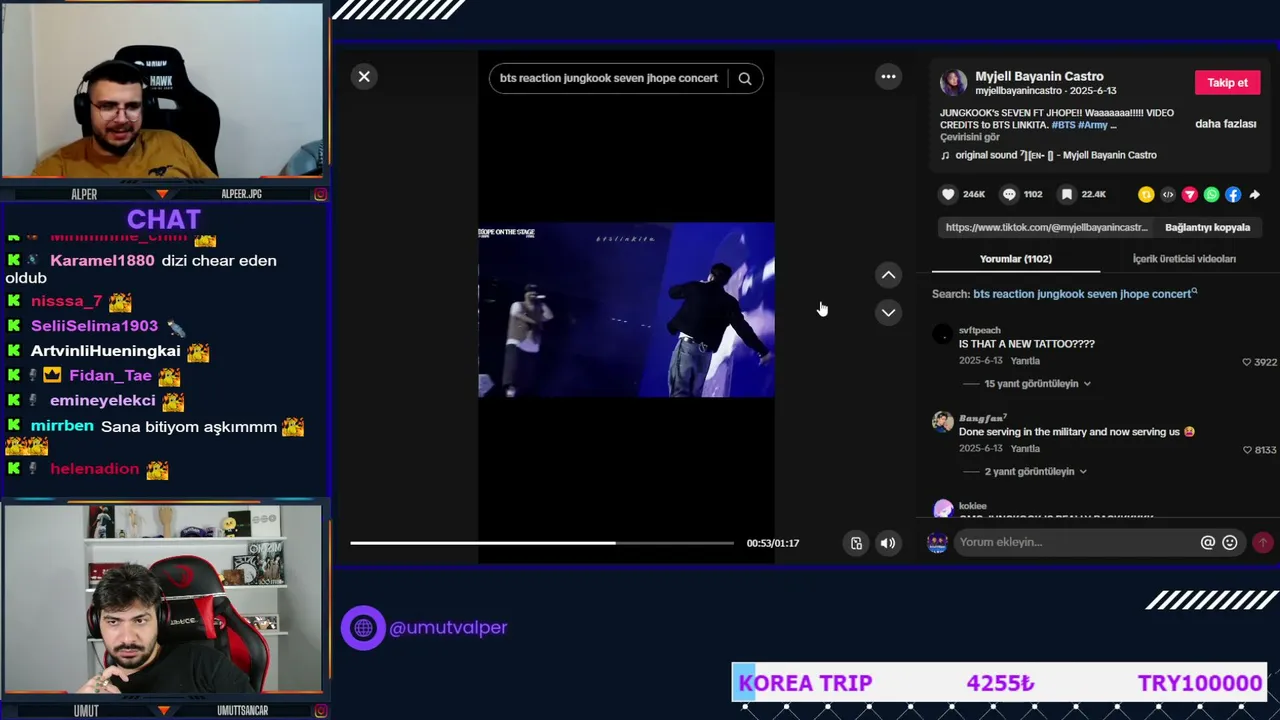This screenshot has height=720, width=1280.
Task: Open the three-dot more options menu
Action: pos(888,77)
